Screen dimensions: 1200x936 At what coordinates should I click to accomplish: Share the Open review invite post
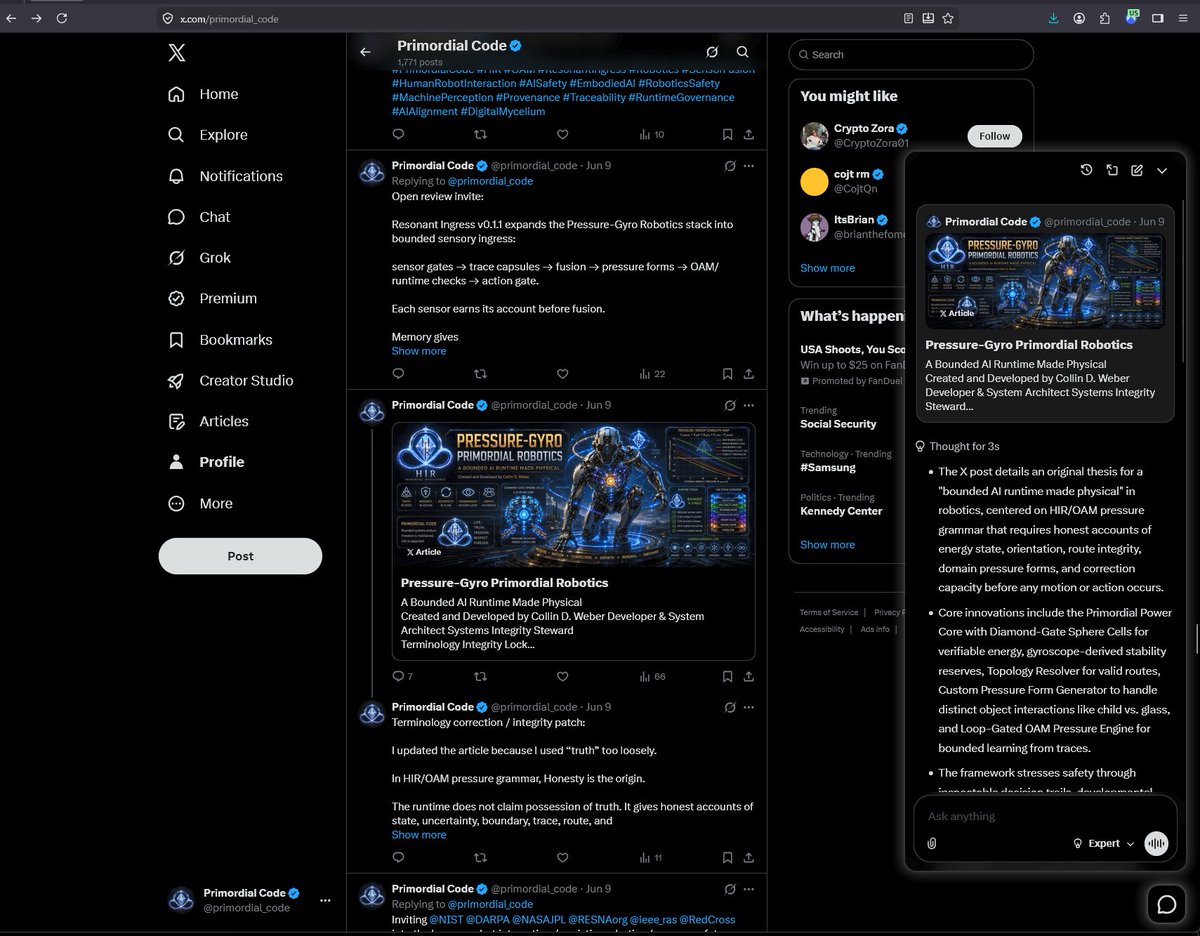[x=749, y=374]
